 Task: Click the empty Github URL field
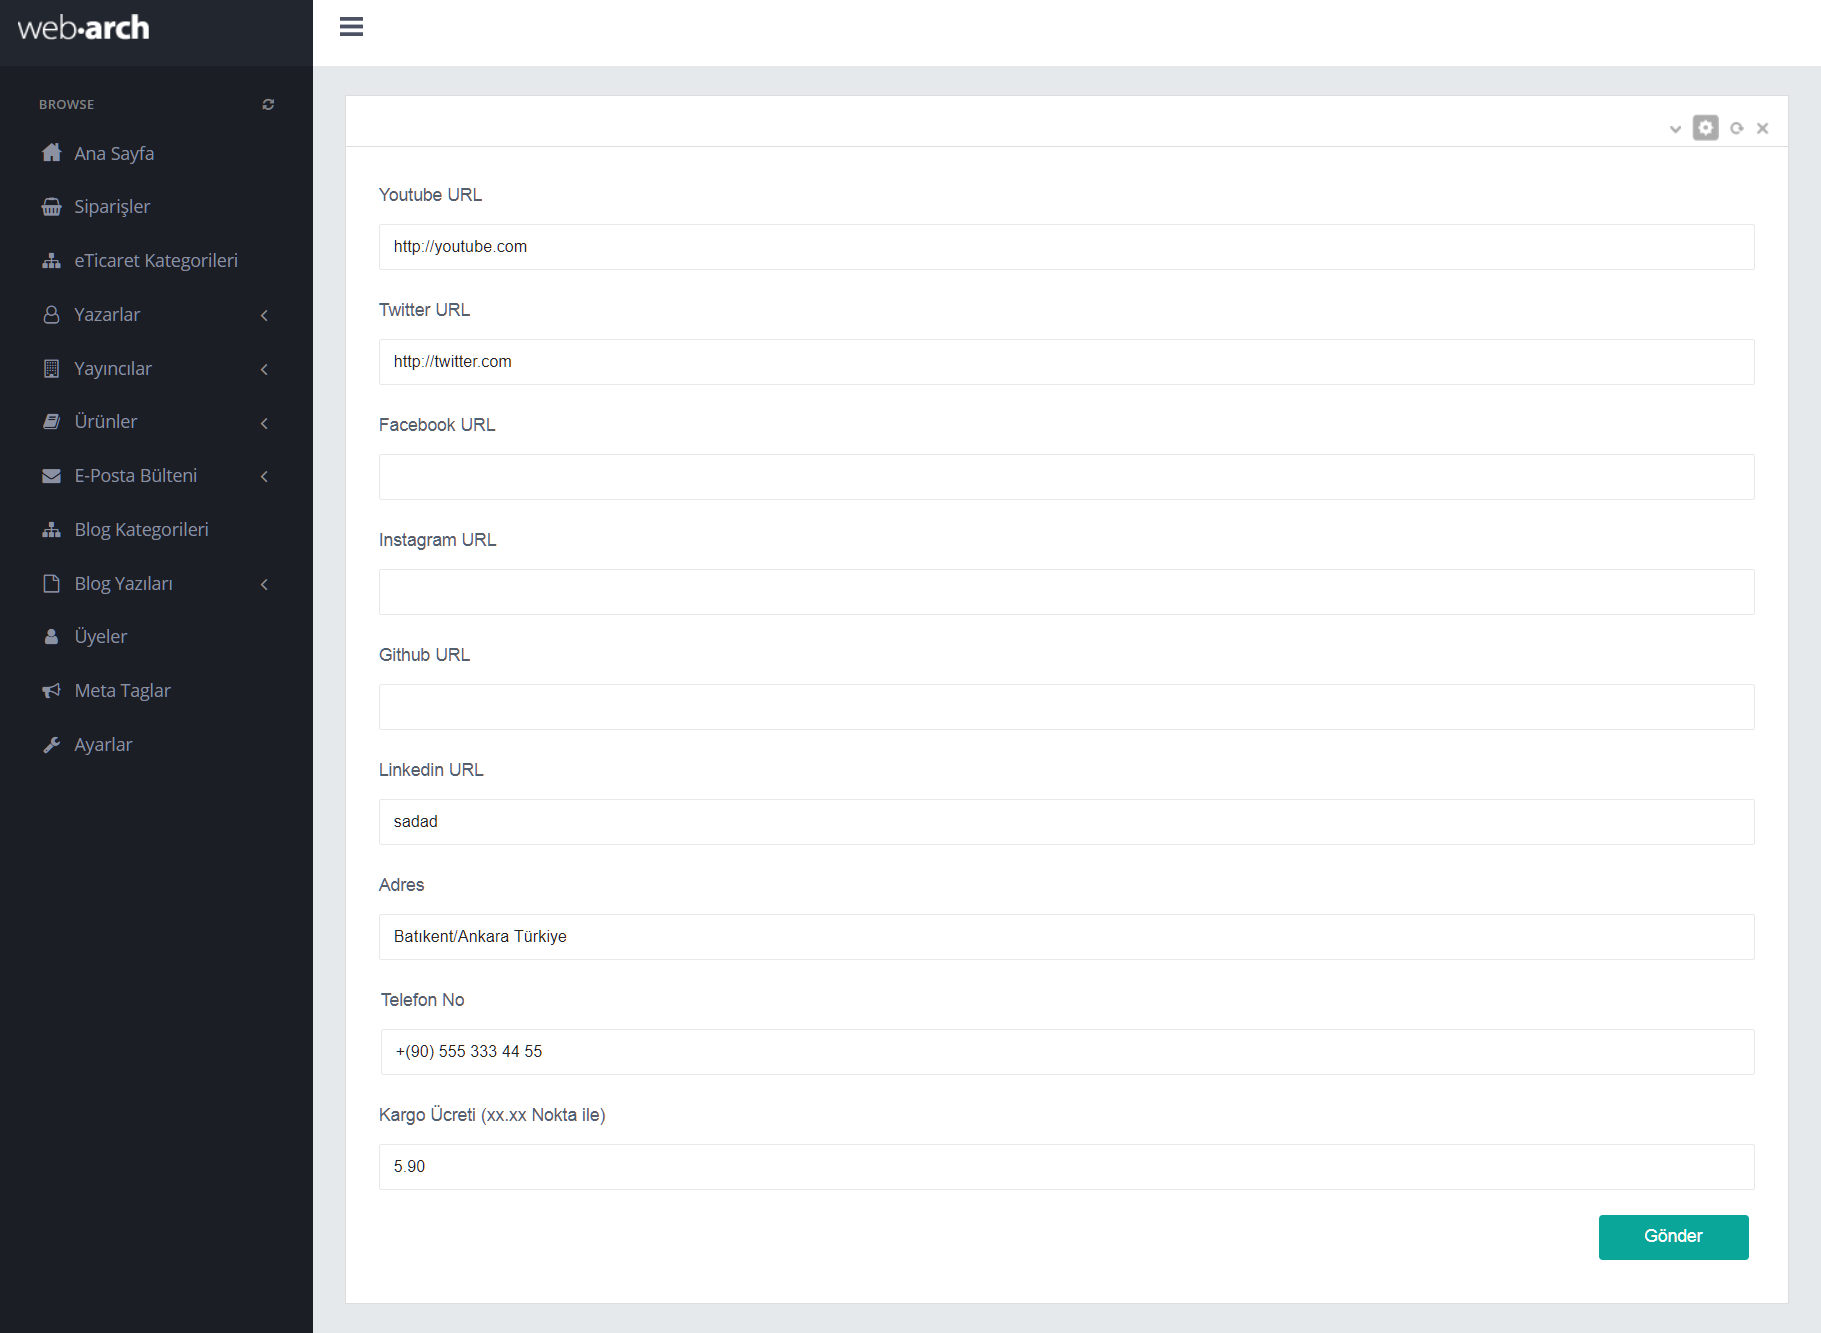[x=1066, y=707]
